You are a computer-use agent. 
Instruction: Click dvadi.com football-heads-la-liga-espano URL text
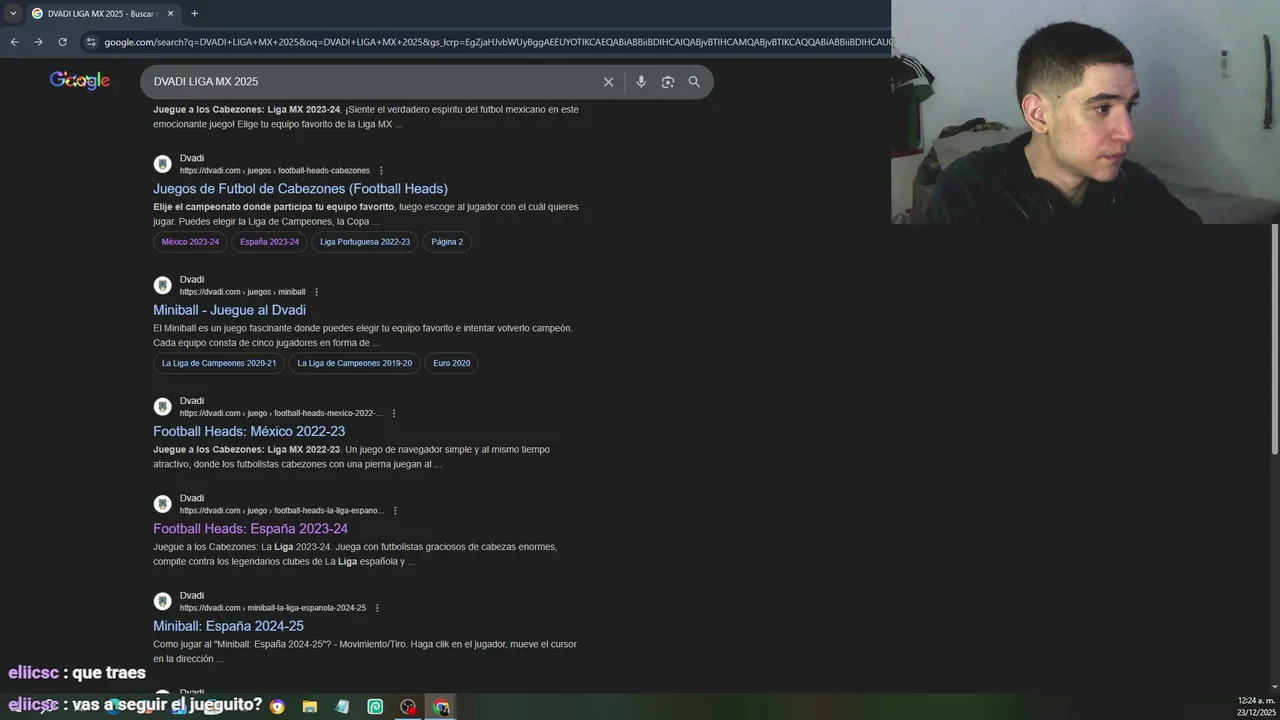pos(282,511)
